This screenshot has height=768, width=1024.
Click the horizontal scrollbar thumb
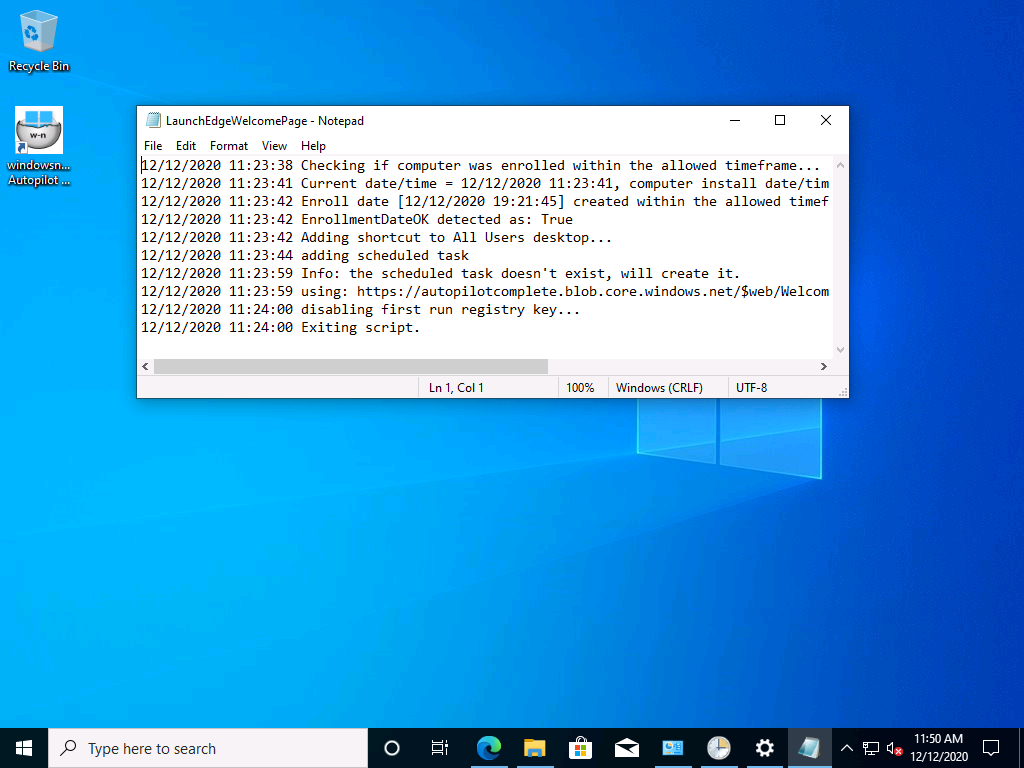click(351, 366)
